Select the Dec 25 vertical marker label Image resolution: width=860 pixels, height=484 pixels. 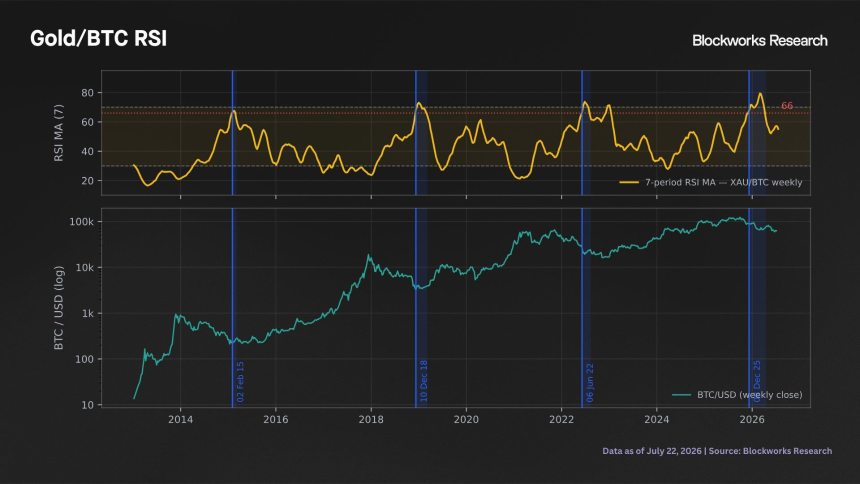click(757, 381)
